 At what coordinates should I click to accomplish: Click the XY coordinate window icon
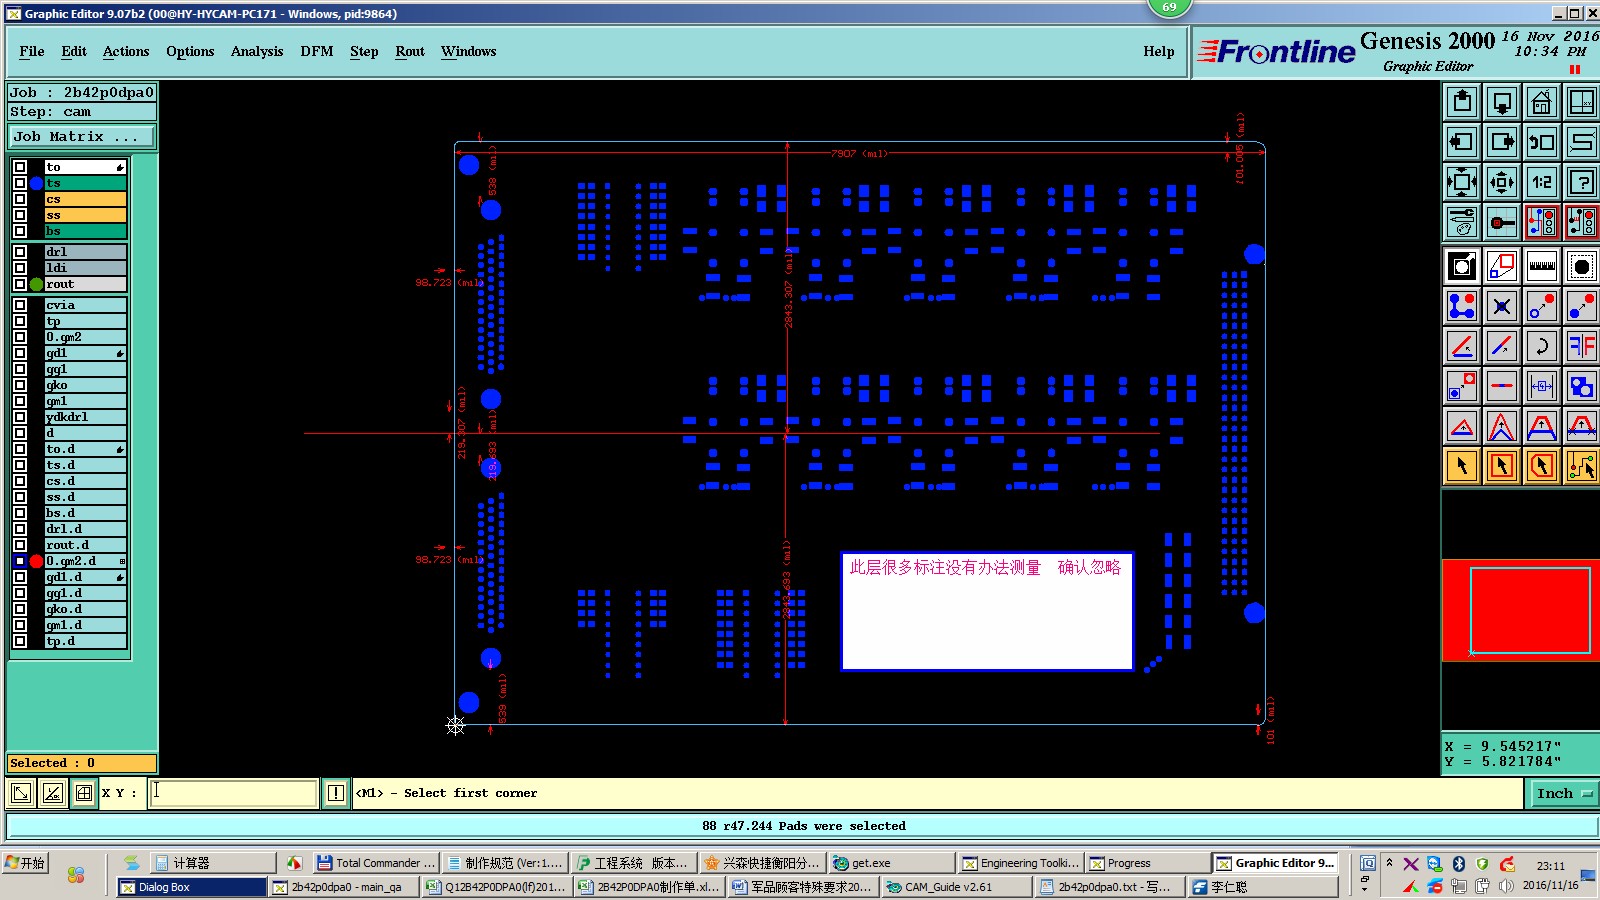(x=1582, y=102)
